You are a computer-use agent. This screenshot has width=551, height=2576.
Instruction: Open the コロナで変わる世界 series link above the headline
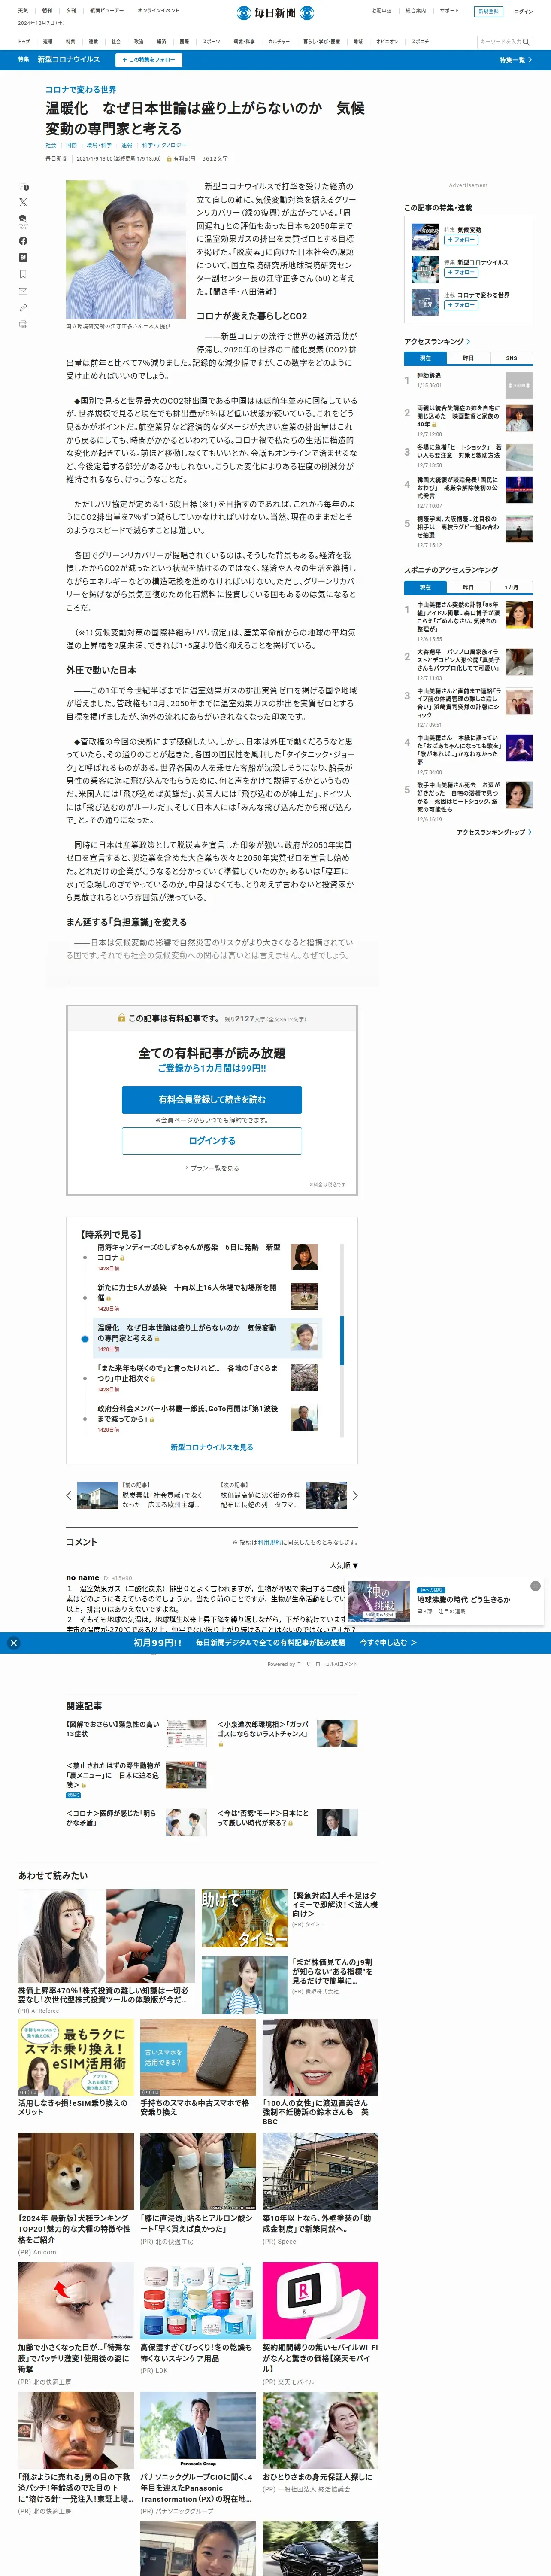[81, 90]
